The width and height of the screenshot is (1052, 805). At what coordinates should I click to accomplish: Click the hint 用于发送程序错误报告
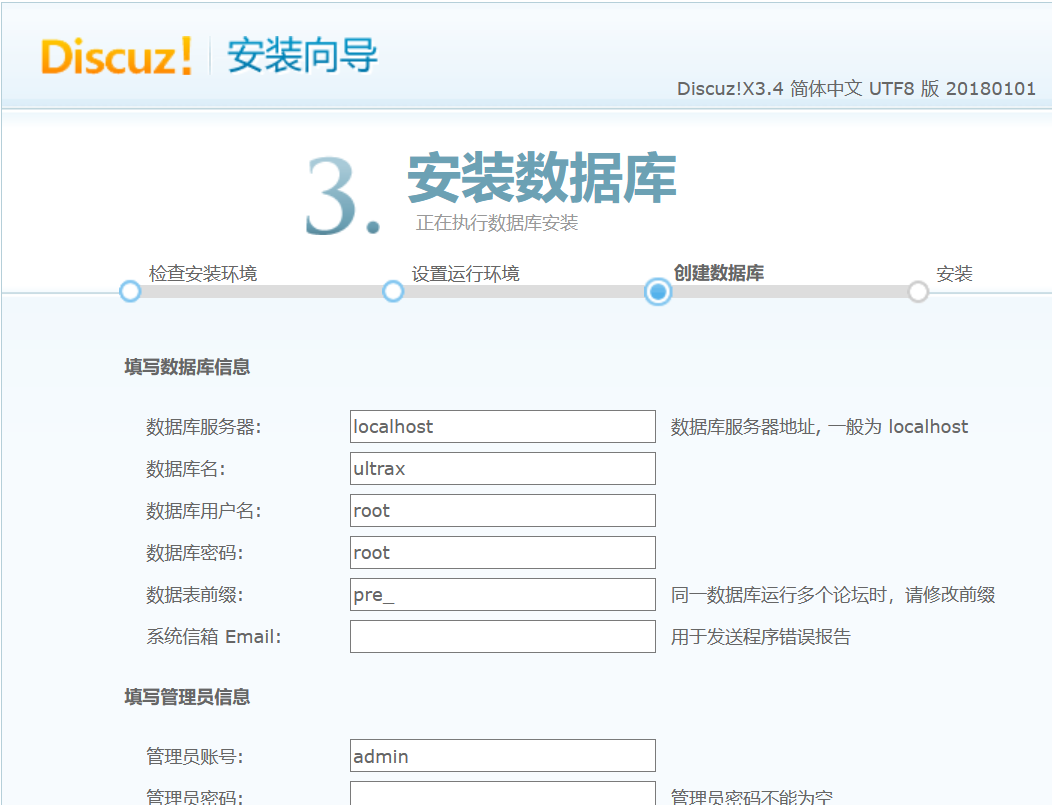(761, 637)
